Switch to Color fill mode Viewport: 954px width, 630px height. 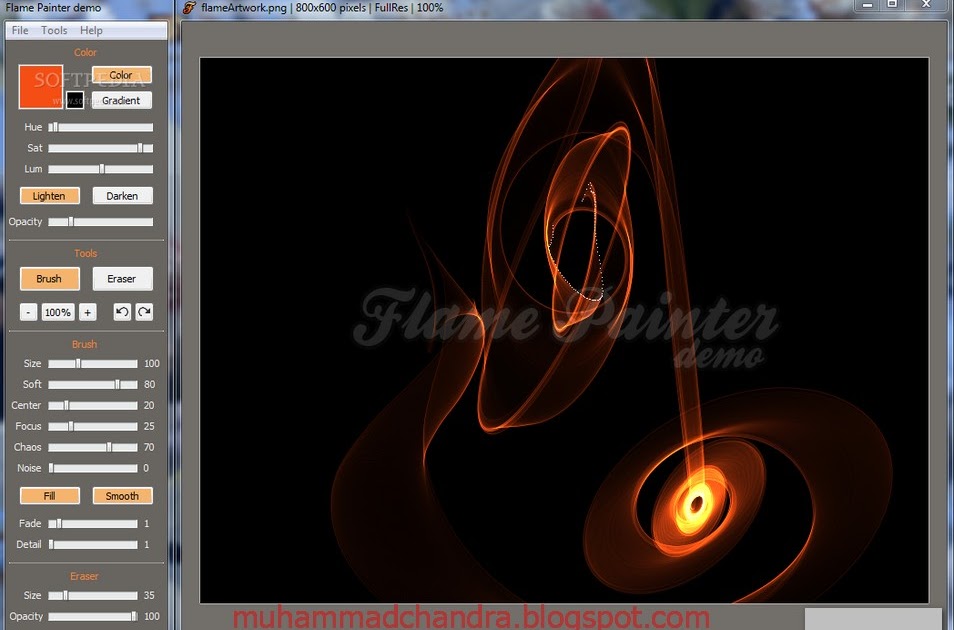pos(121,74)
